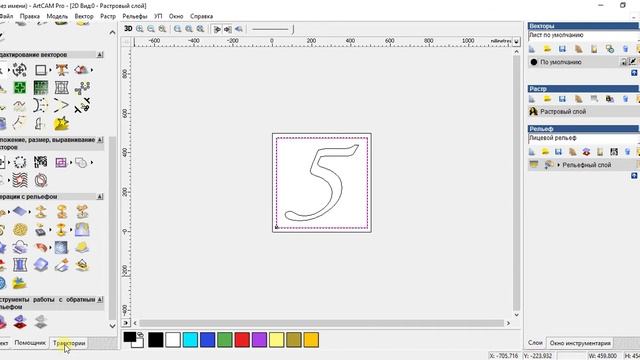Select the red diamond back relief tool
640x360 pixels.
click(x=20, y=322)
